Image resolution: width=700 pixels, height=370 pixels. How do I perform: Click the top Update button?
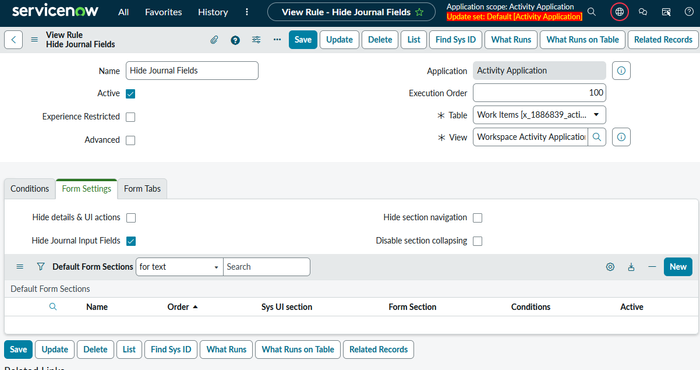tap(339, 40)
